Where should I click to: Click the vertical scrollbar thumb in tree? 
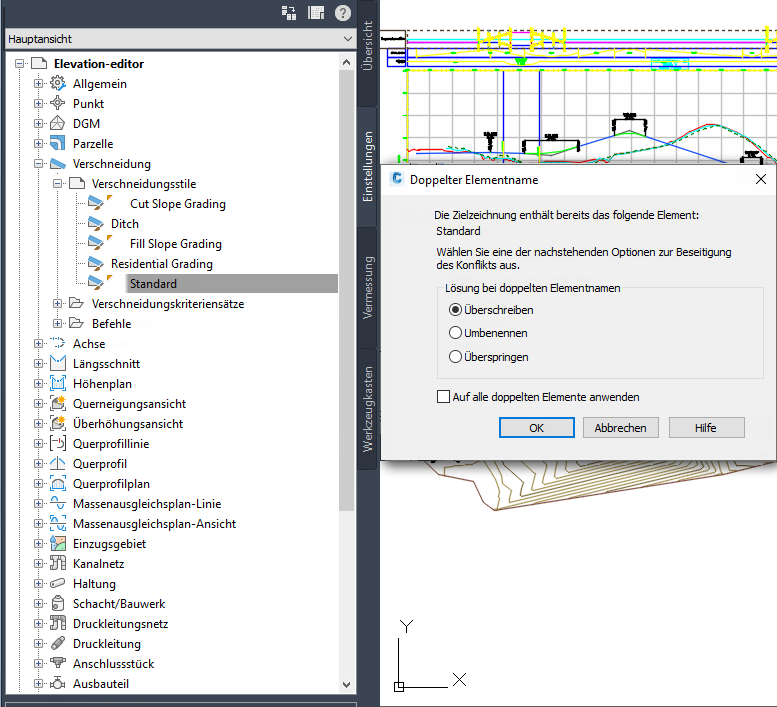point(346,290)
